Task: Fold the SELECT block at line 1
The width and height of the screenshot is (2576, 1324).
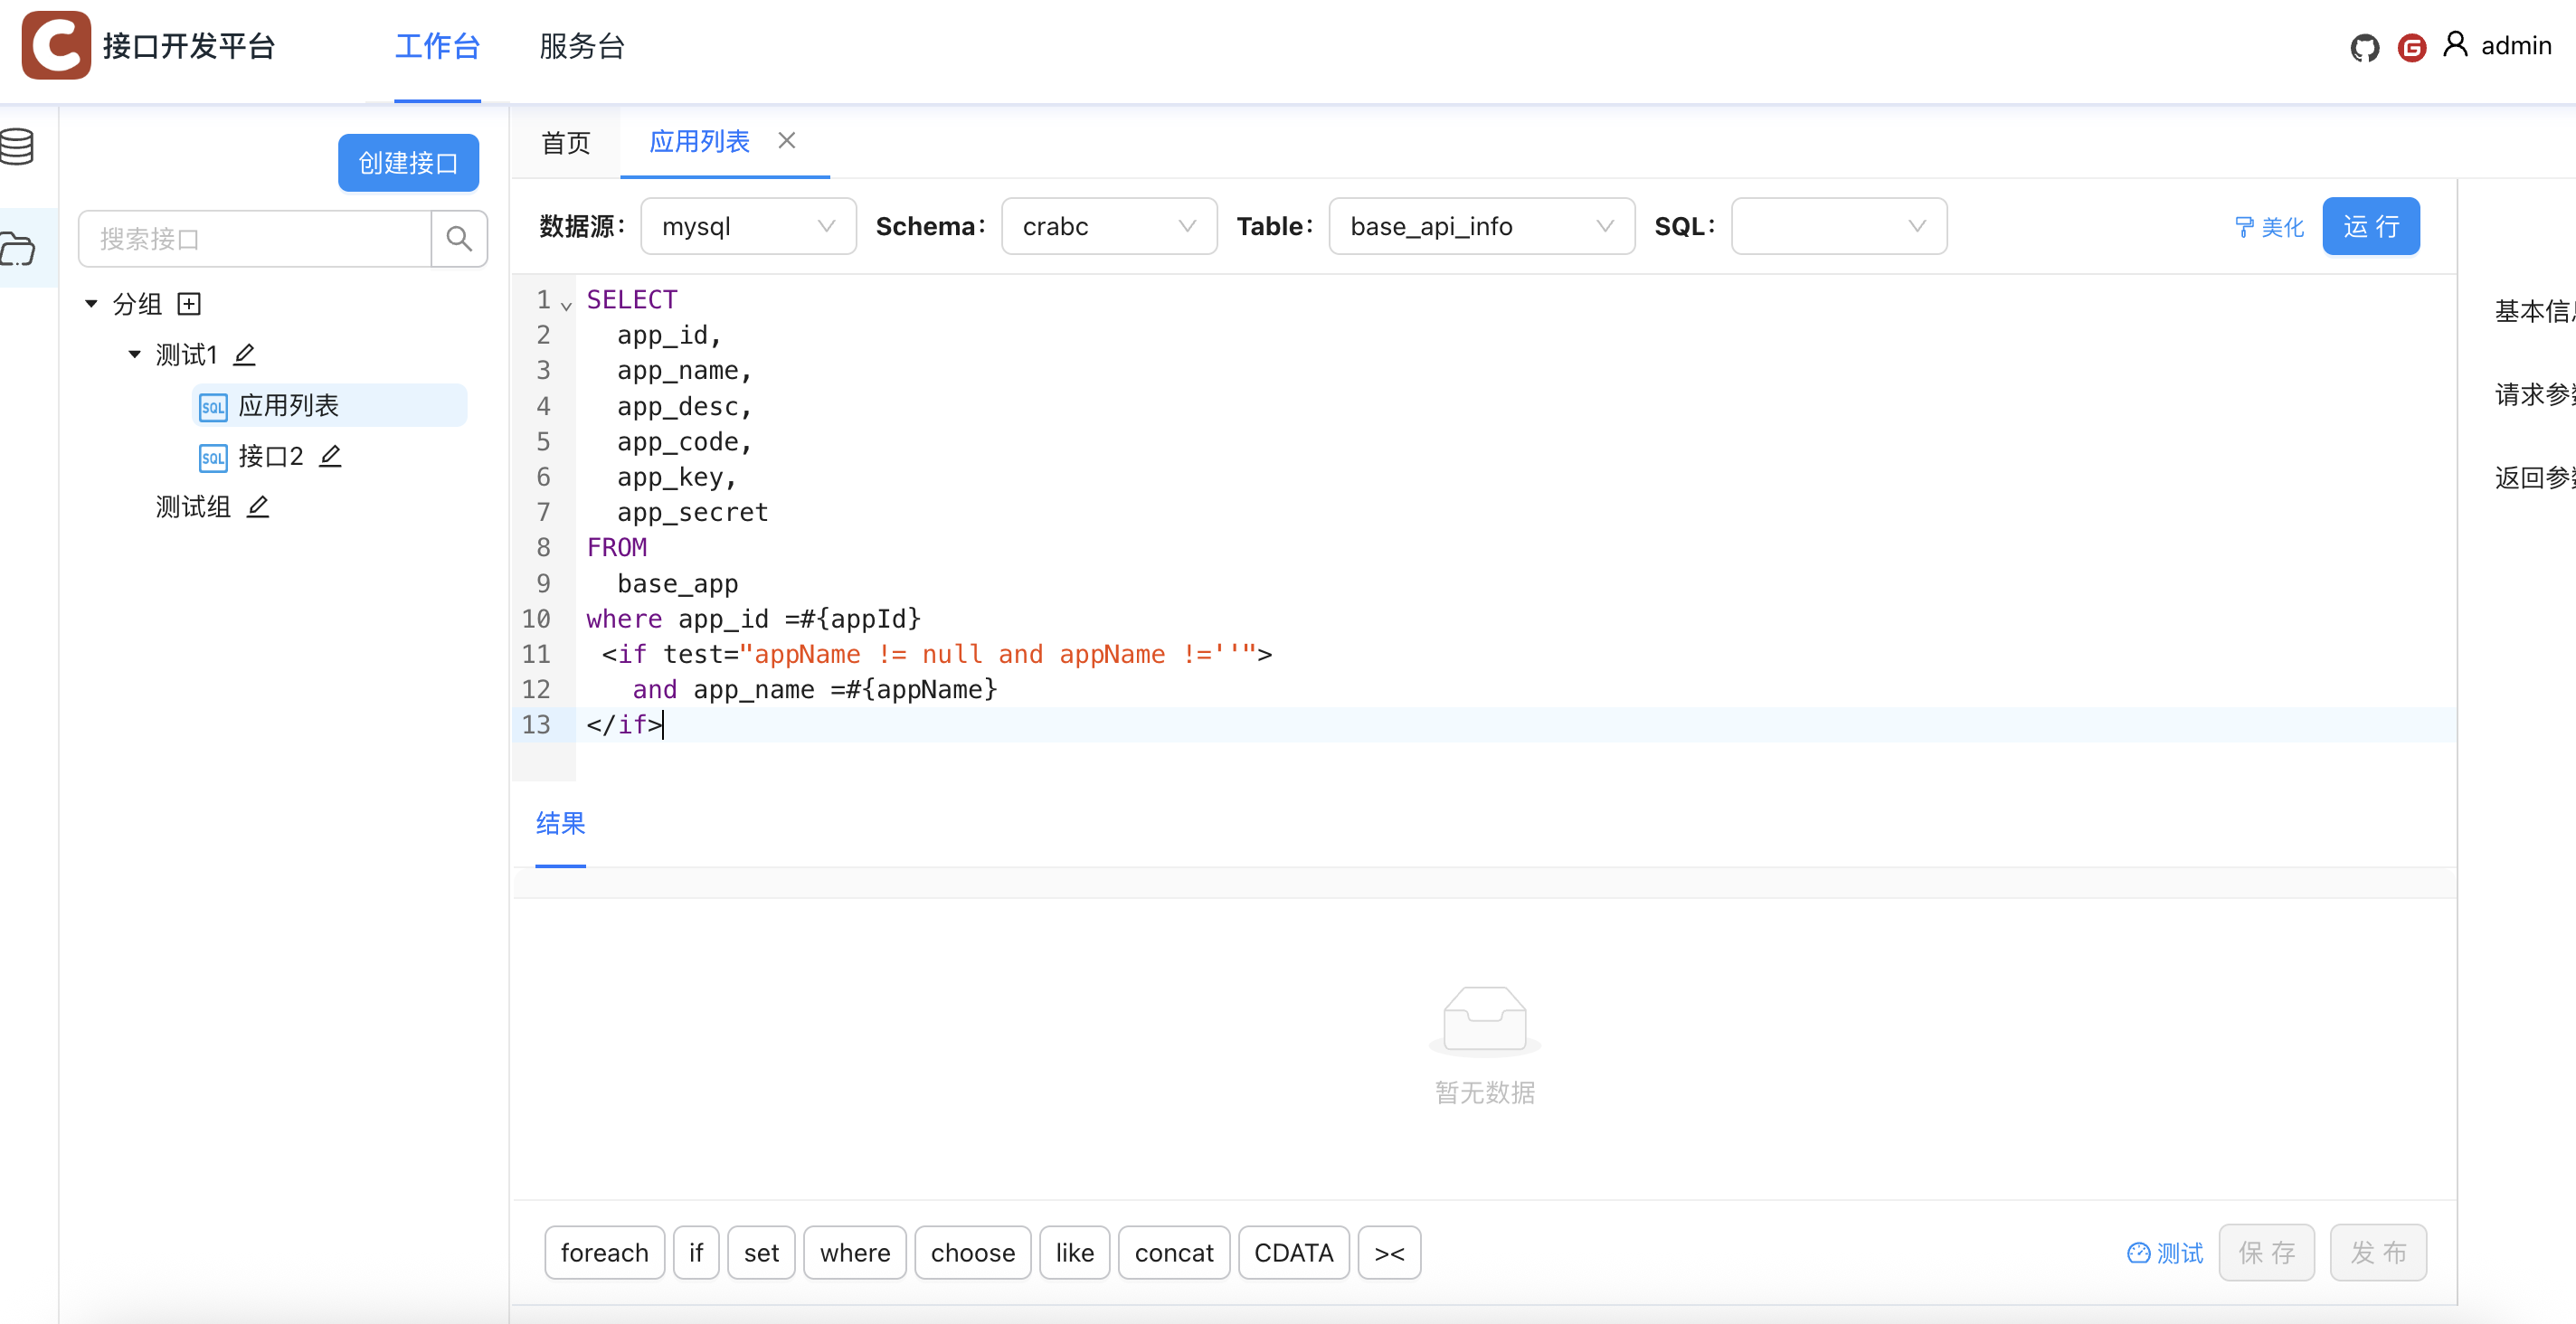Action: point(566,305)
